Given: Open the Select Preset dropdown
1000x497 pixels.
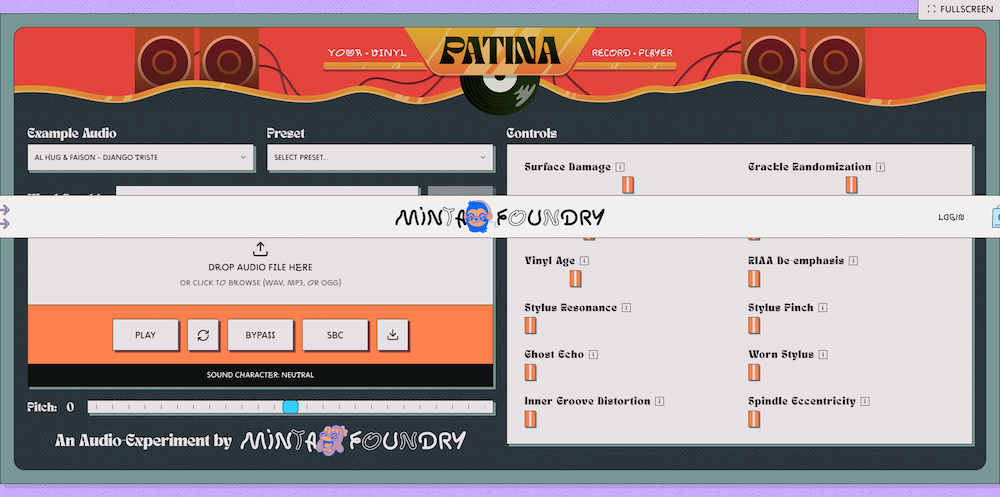Looking at the screenshot, I should (x=380, y=158).
